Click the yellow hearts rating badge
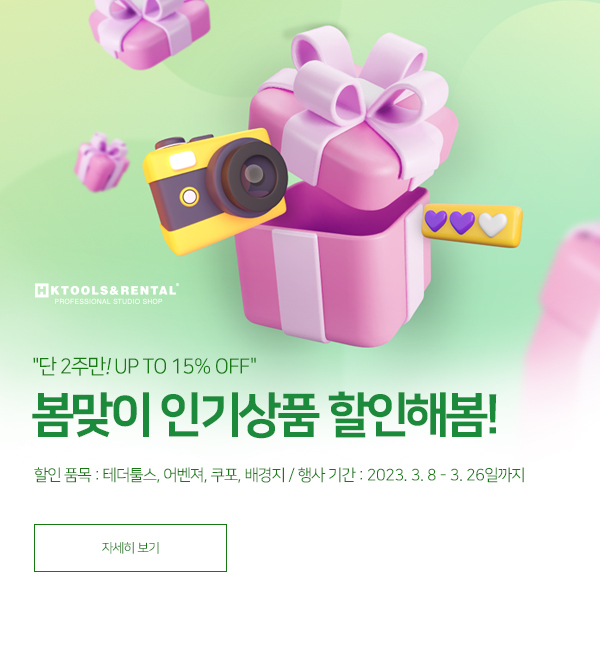The image size is (600, 650). coord(472,226)
